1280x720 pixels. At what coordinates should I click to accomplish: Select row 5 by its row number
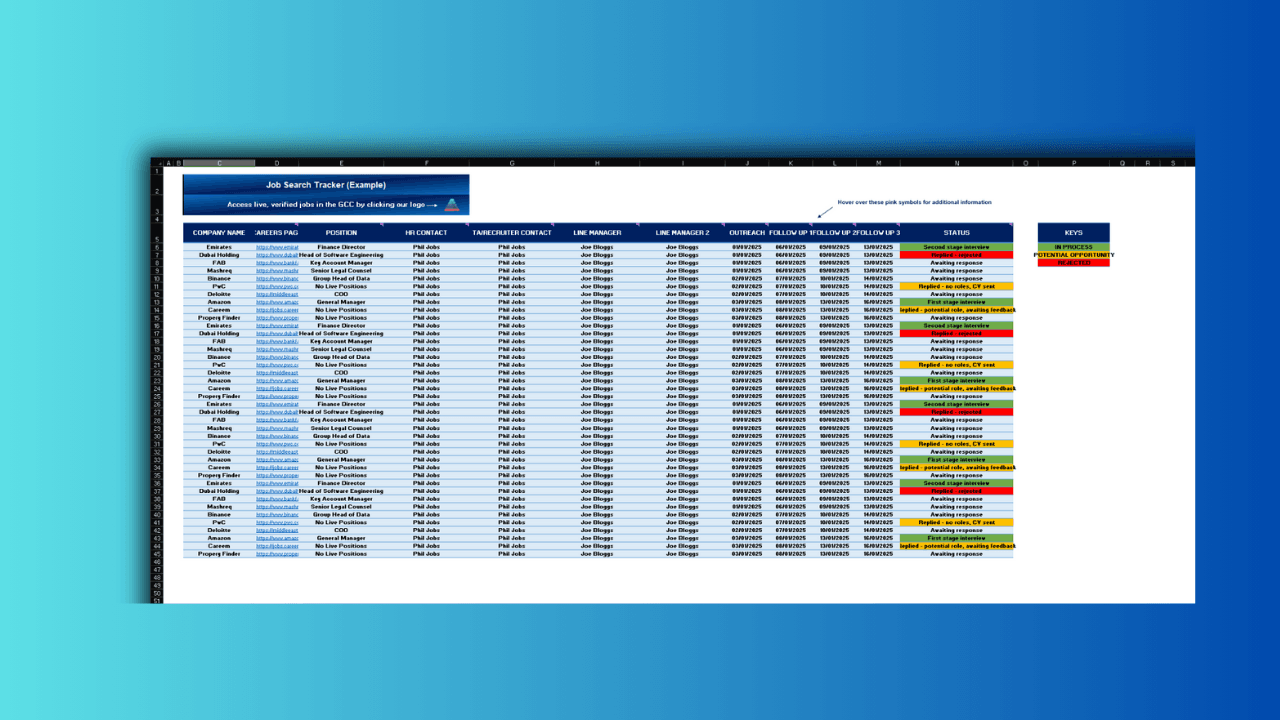pyautogui.click(x=158, y=239)
